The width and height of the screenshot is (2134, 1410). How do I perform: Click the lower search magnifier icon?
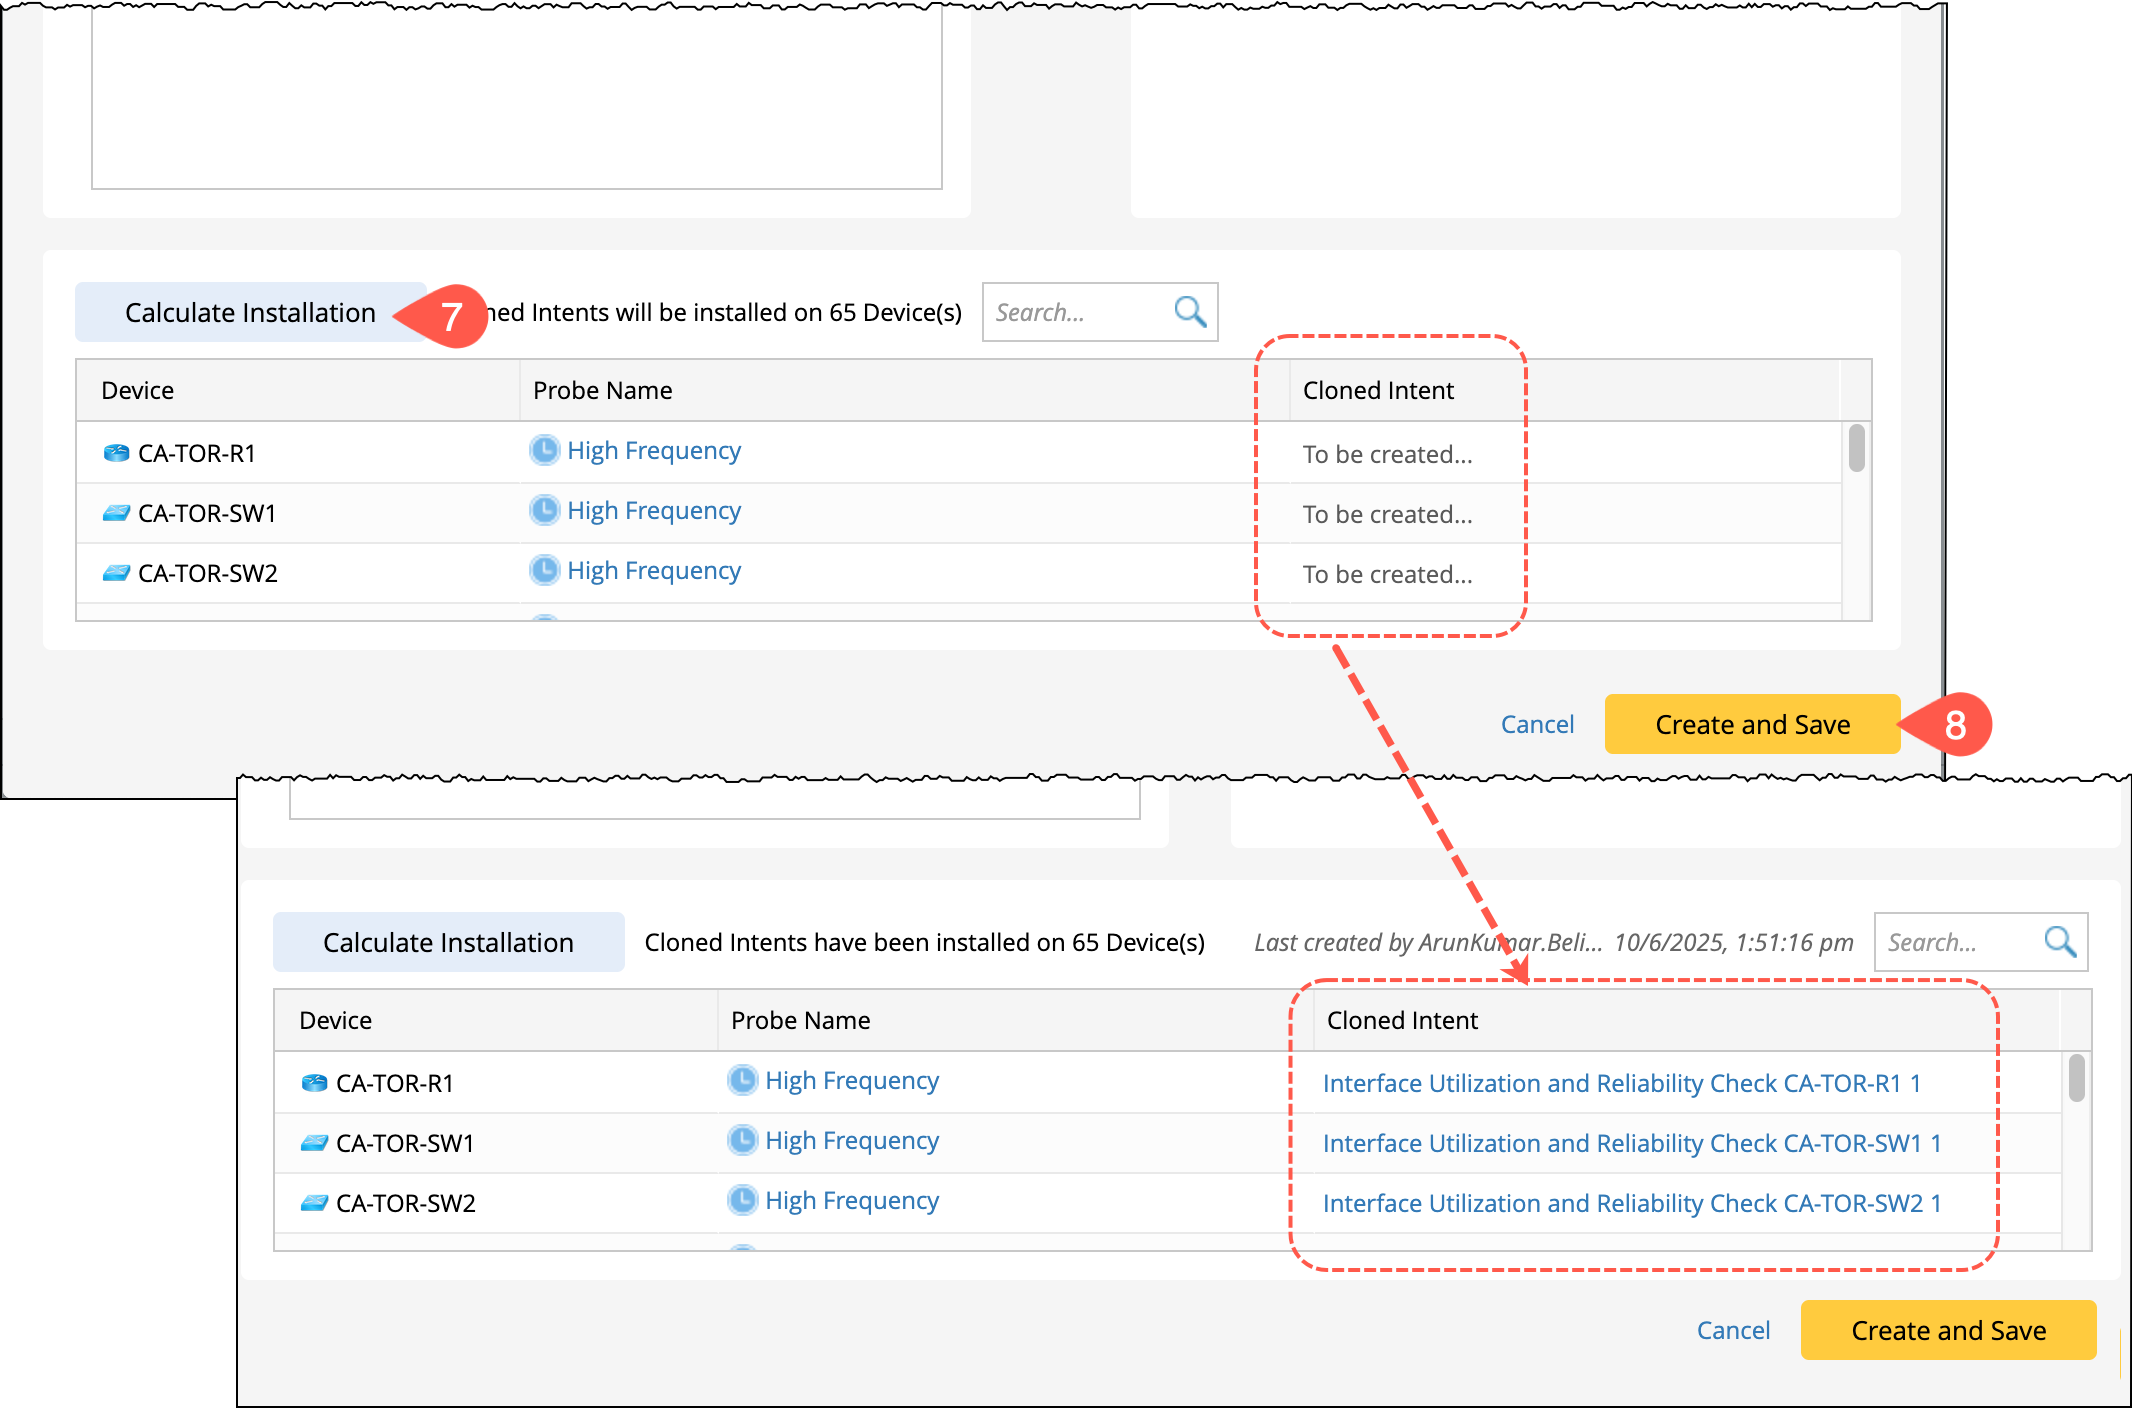pyautogui.click(x=2060, y=941)
